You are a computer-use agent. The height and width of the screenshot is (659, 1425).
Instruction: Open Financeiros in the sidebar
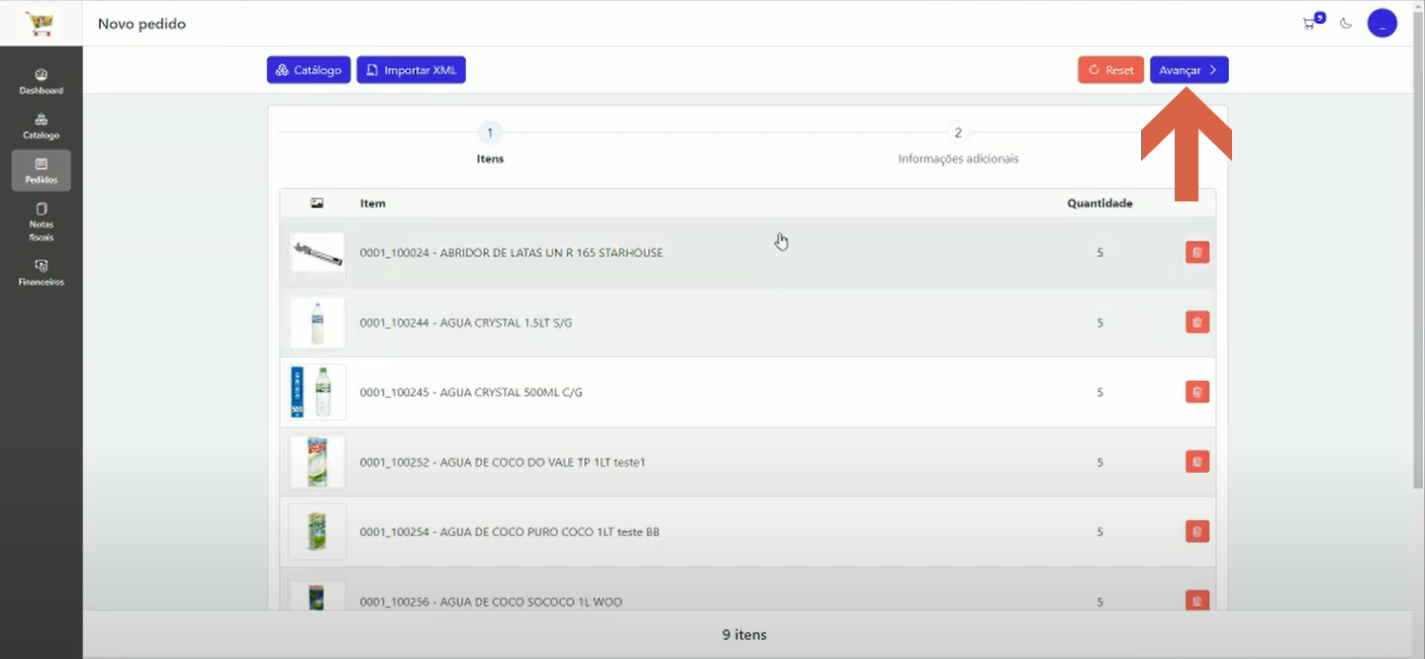[41, 273]
